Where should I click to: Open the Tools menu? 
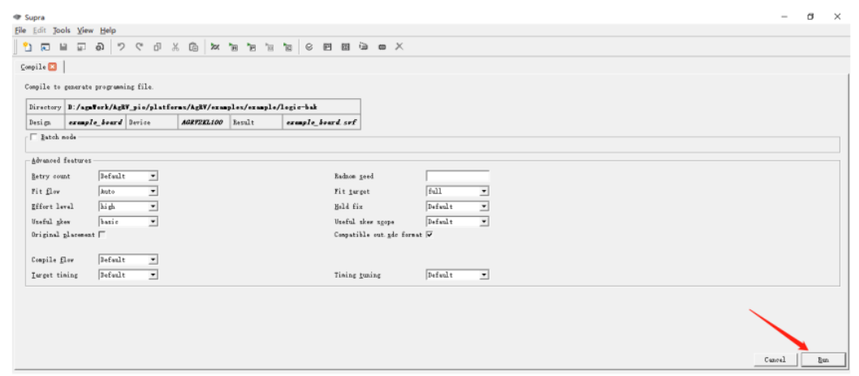[62, 30]
